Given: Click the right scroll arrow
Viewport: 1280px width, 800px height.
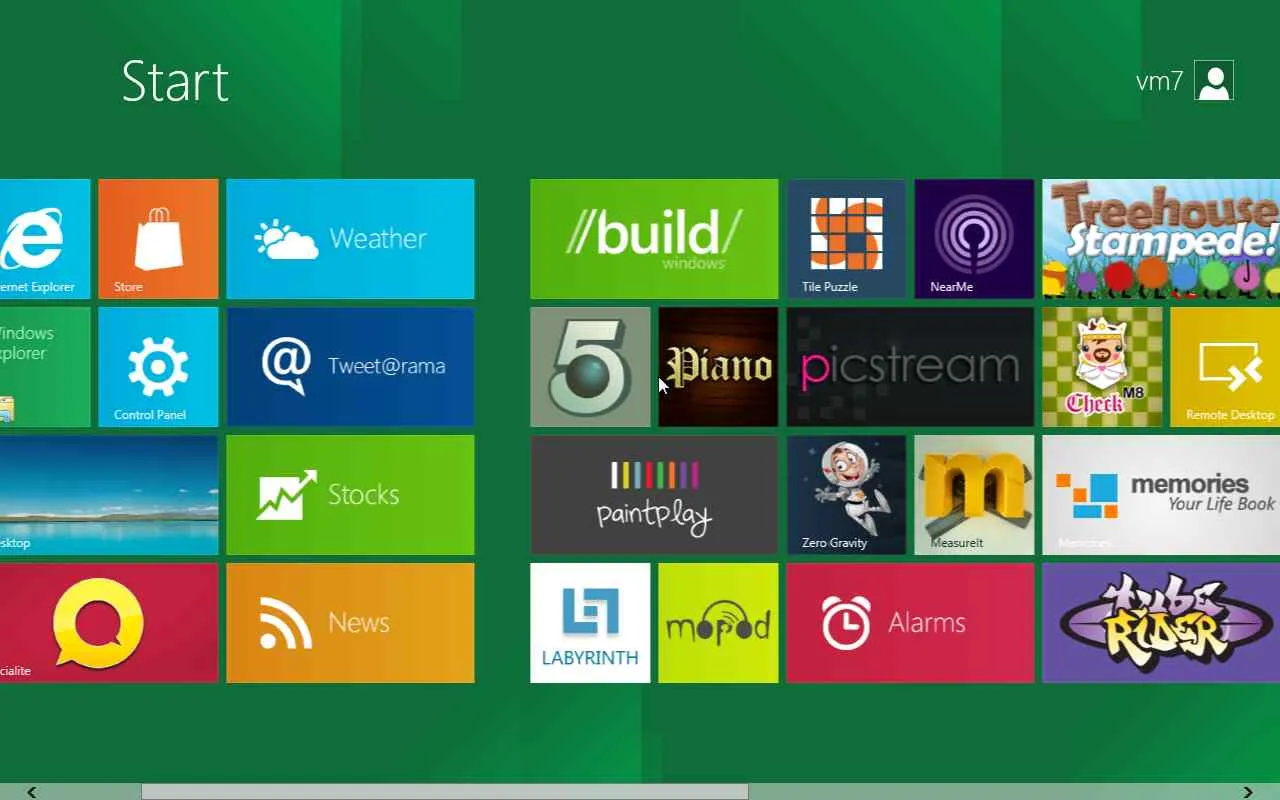Looking at the screenshot, I should pyautogui.click(x=1247, y=792).
